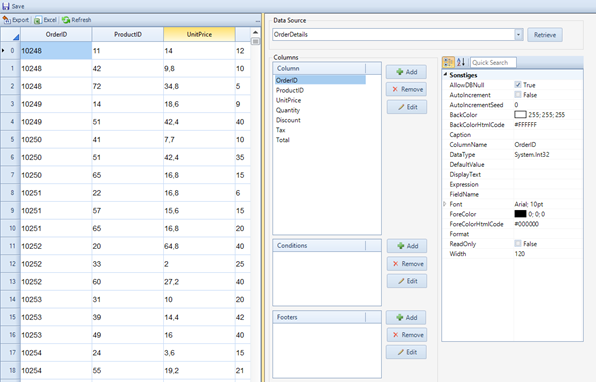Click the ForeColorHtmlCode value #000000
This screenshot has width=596, height=382.
[526, 224]
